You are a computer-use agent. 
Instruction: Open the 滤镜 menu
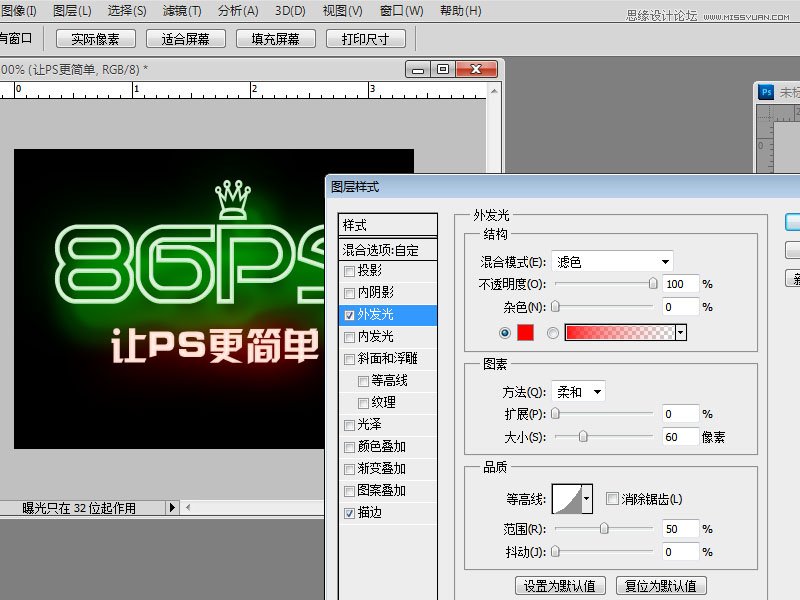click(182, 11)
